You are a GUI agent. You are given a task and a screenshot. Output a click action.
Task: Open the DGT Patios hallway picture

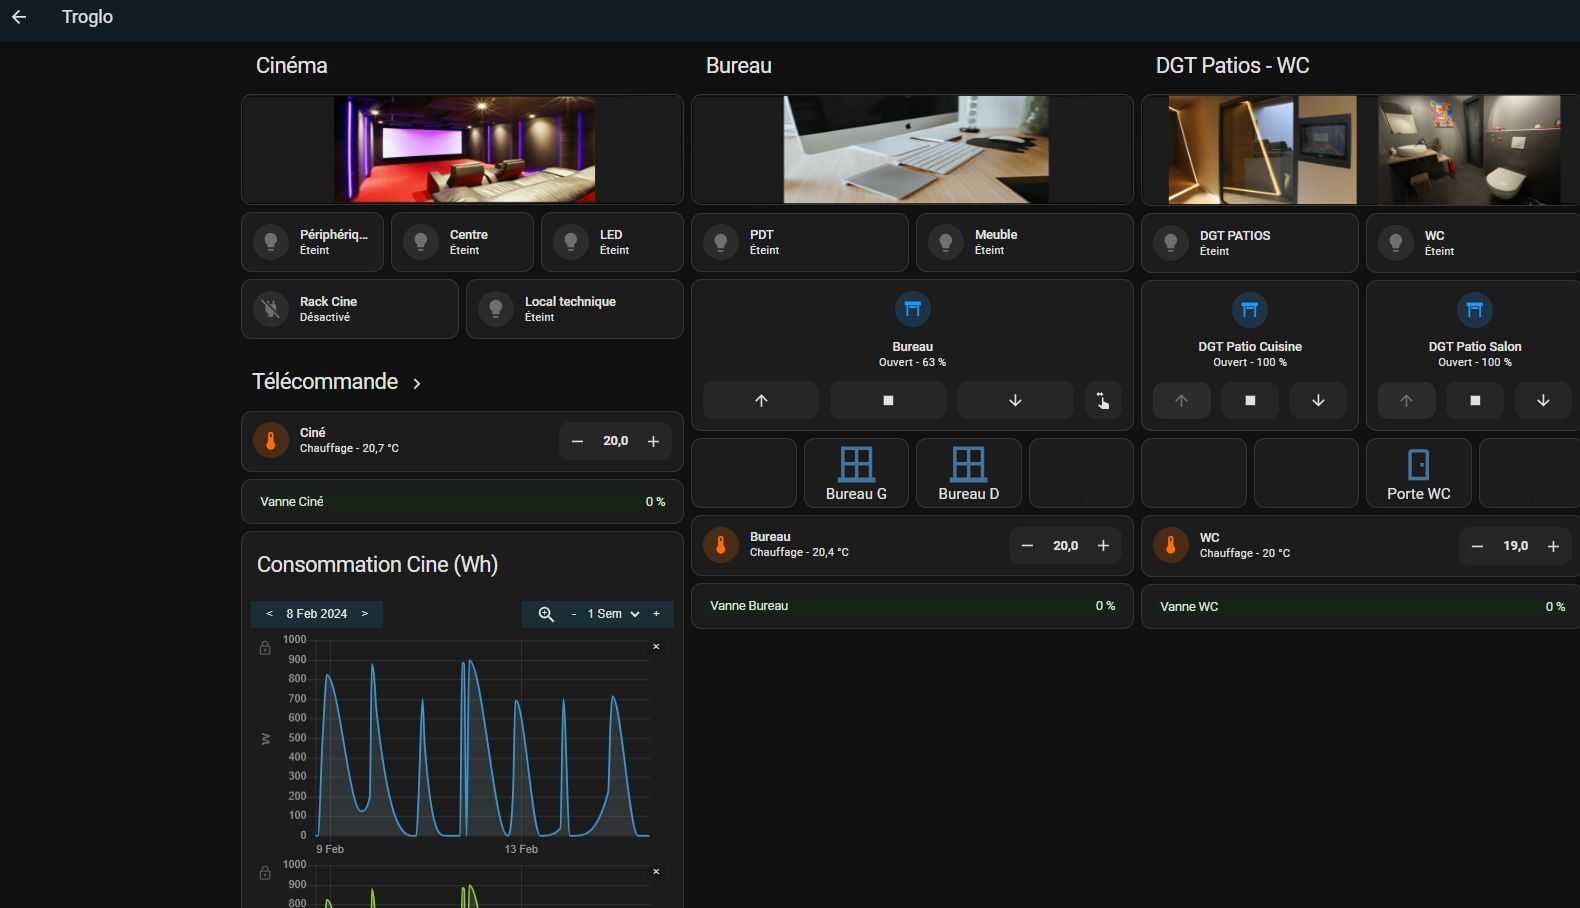[x=1262, y=150]
